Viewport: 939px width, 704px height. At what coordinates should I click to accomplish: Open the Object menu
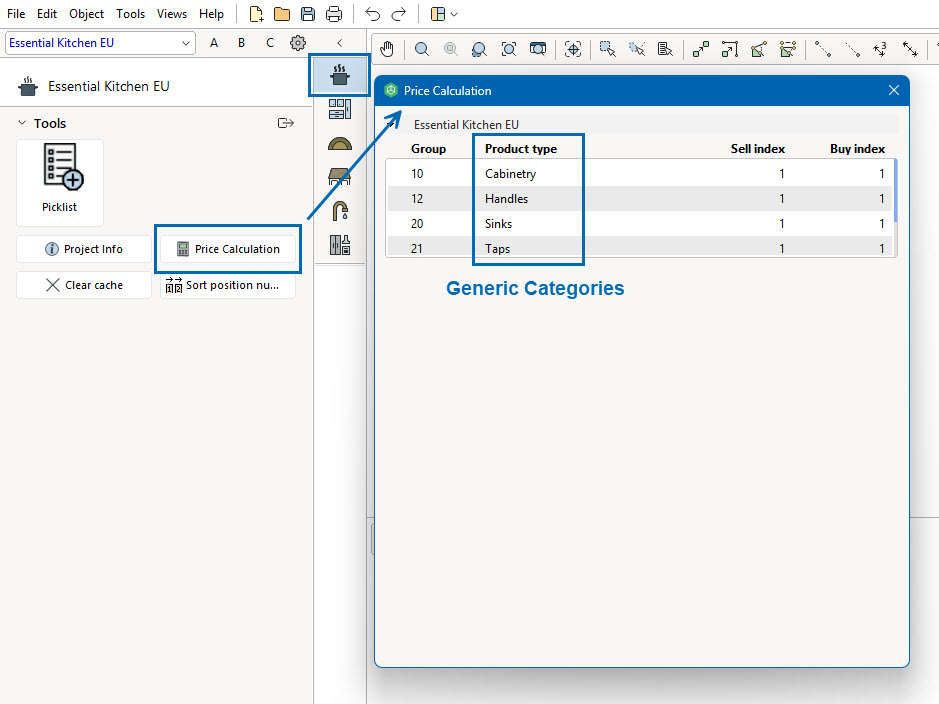tap(86, 14)
